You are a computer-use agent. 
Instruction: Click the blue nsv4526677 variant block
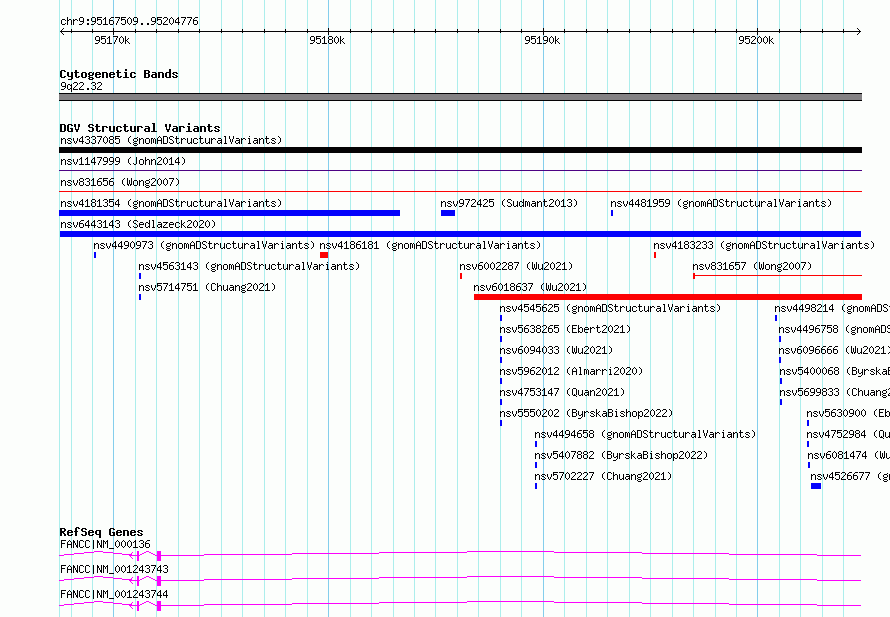coord(816,486)
